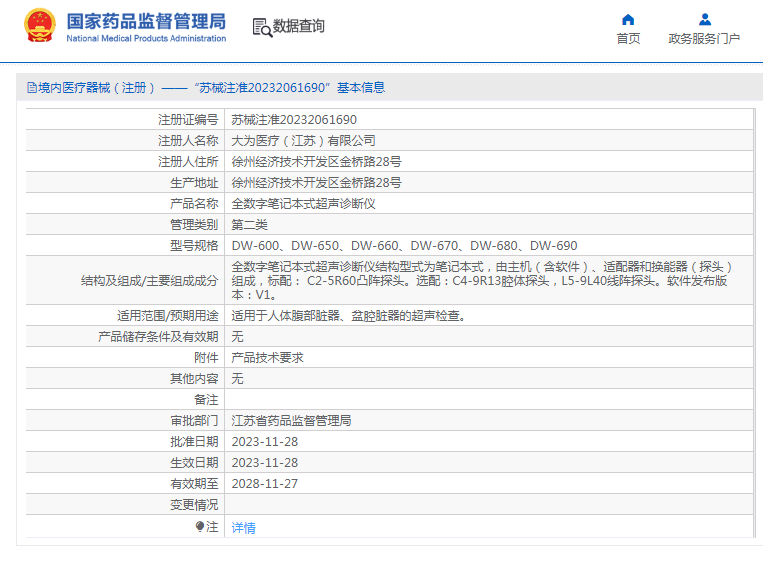The height and width of the screenshot is (561, 763).
Task: Click the document icon before 境内医疗器械
Action: 31,88
